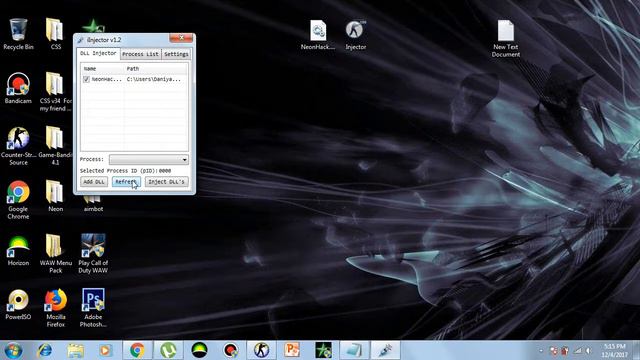640x360 pixels.
Task: Click the Refresh button
Action: click(x=126, y=182)
